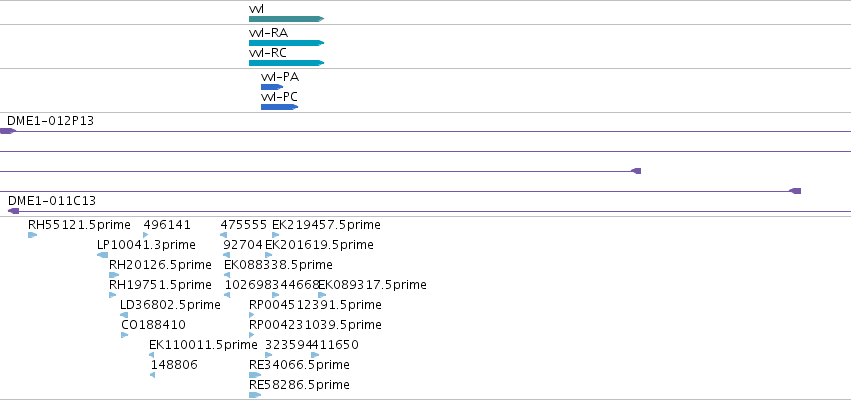Select the vvl-RA transcript arrow
Screen dimensions: 851x400
pyautogui.click(x=287, y=43)
